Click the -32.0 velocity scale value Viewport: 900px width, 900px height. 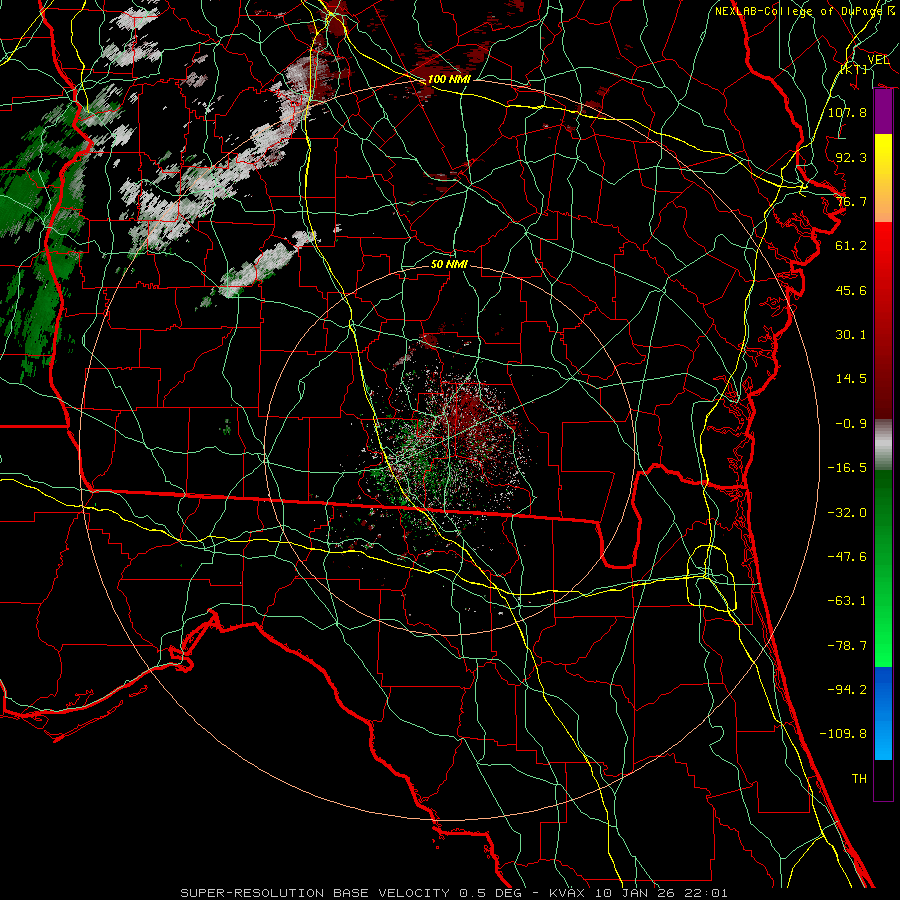pyautogui.click(x=847, y=513)
